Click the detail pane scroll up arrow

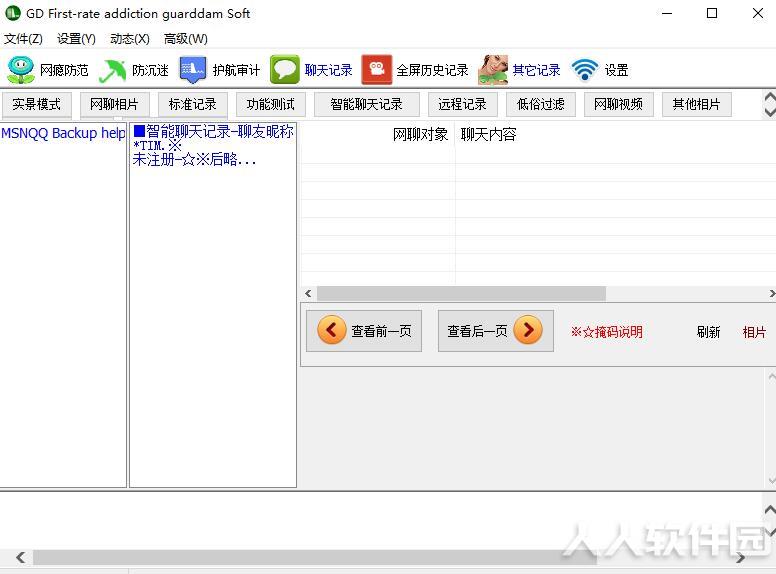pyautogui.click(x=772, y=377)
